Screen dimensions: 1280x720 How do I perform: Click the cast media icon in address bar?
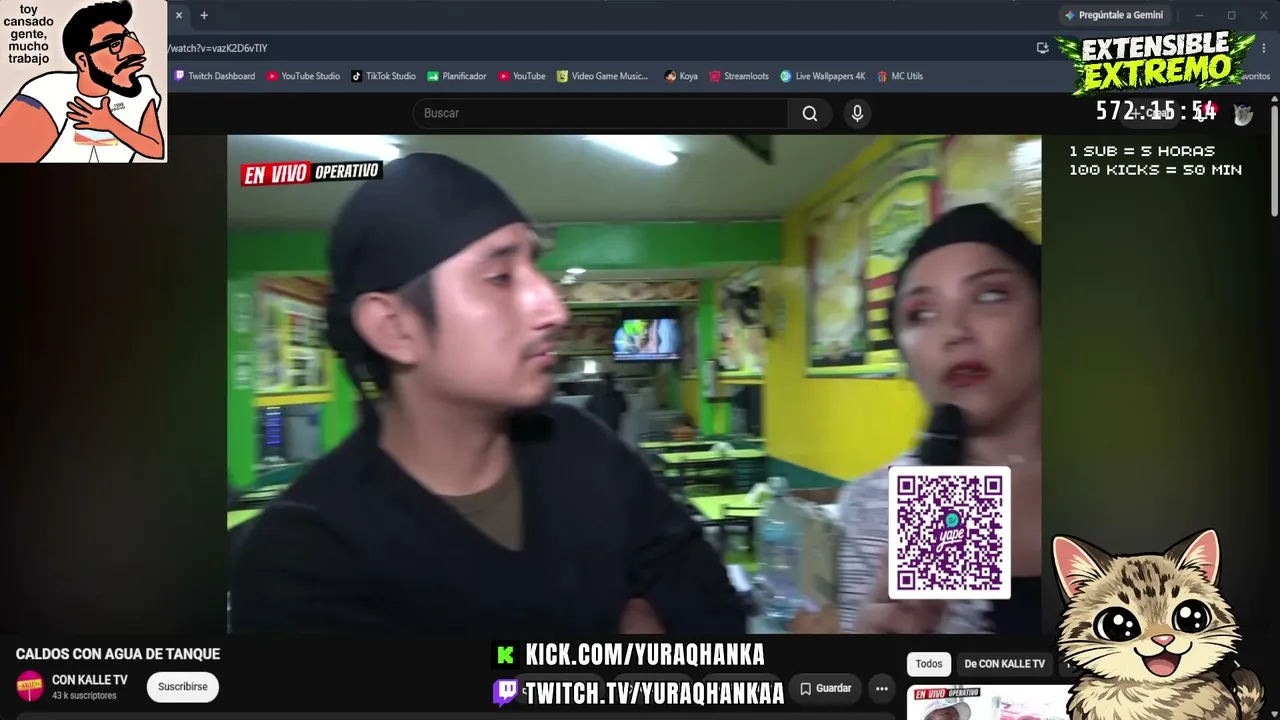(1043, 47)
